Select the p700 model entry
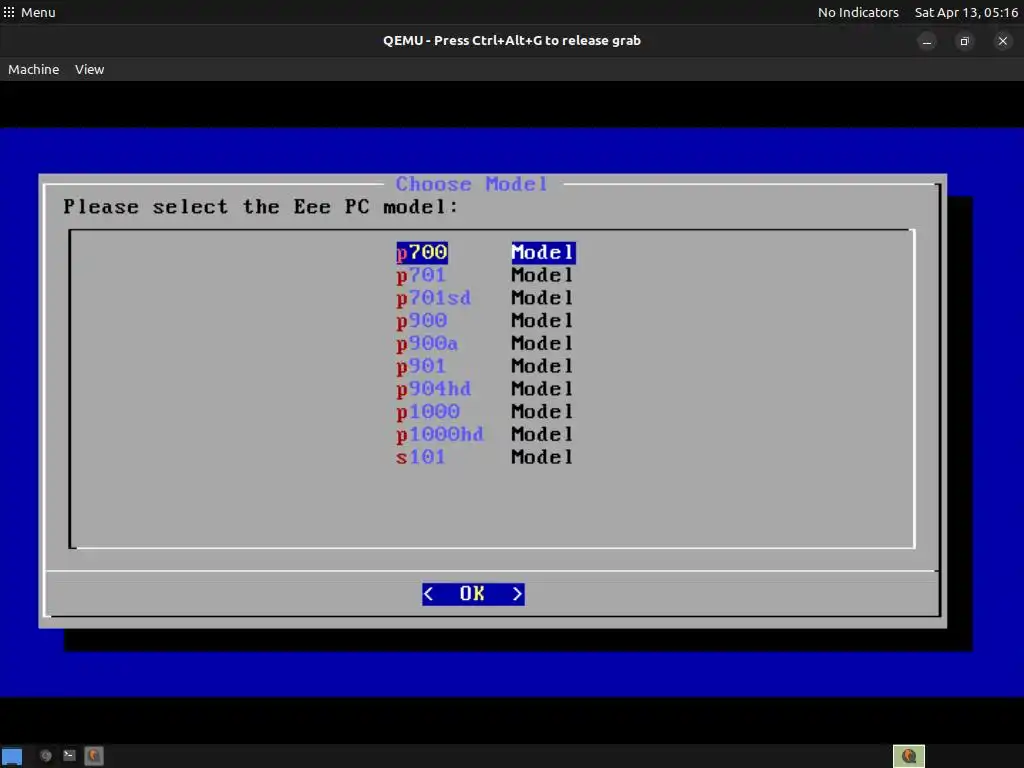The image size is (1024, 768). click(486, 253)
